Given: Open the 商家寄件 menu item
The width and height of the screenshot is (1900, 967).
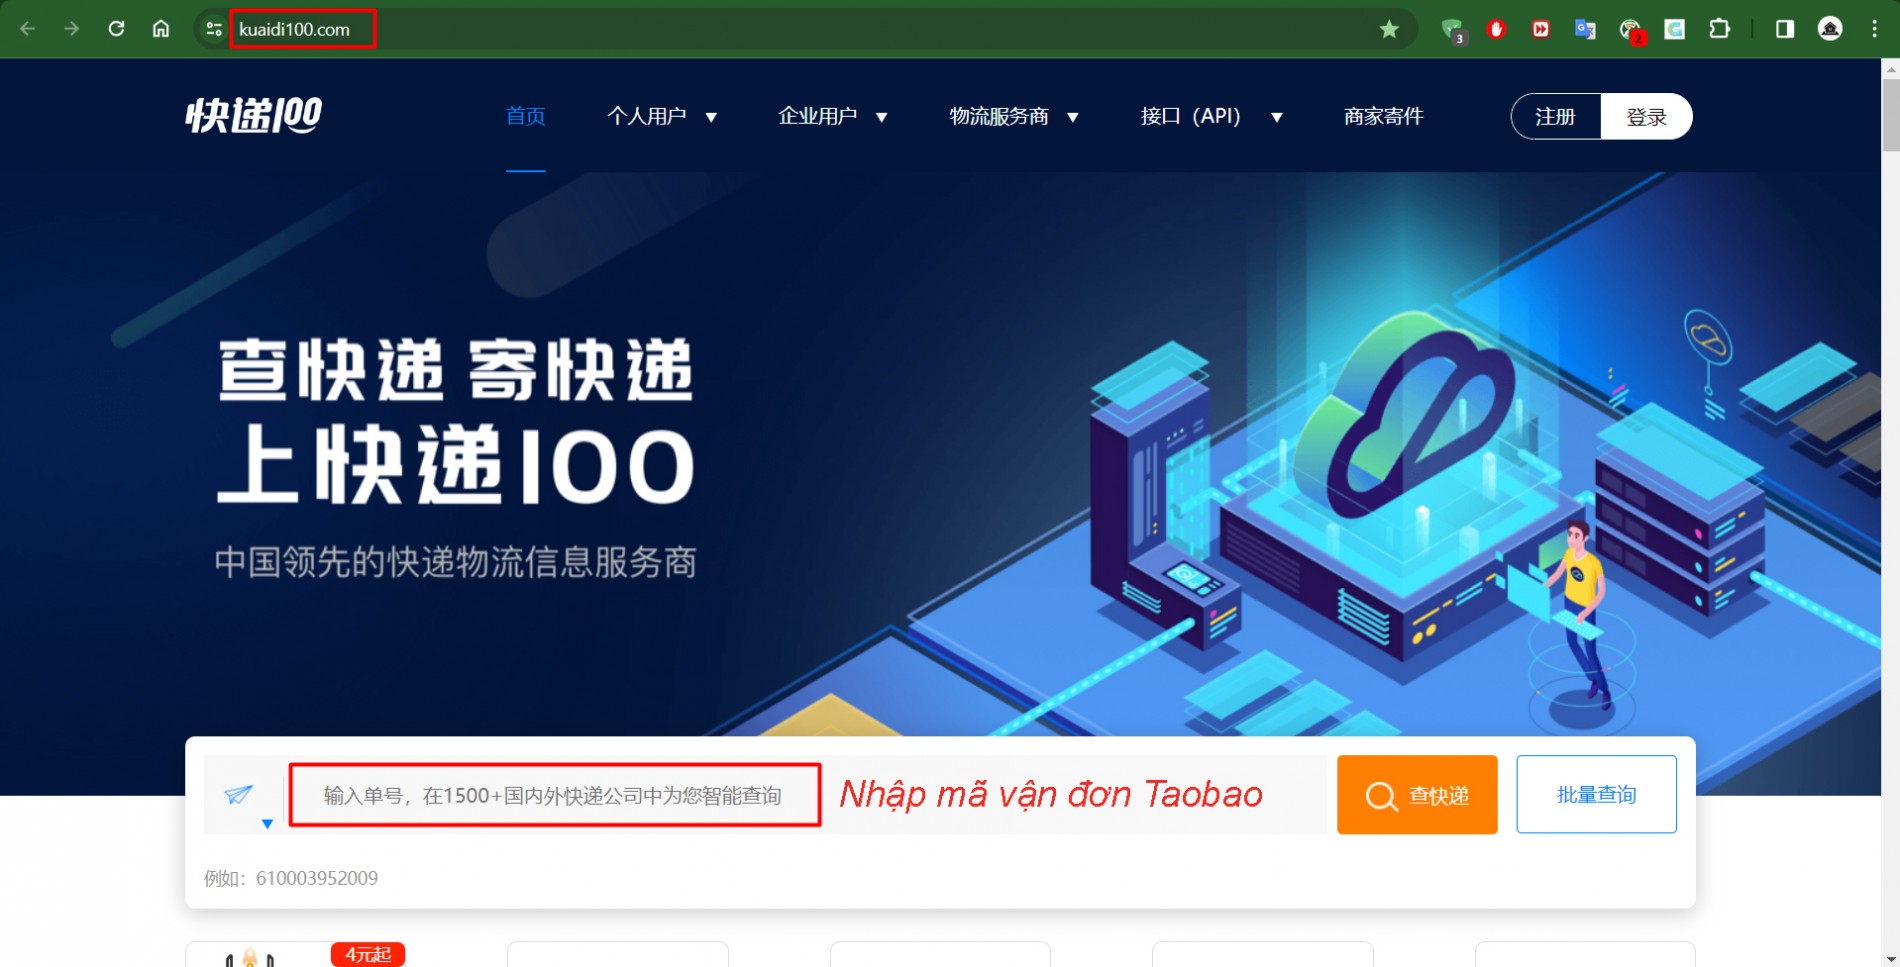Looking at the screenshot, I should click(1383, 116).
